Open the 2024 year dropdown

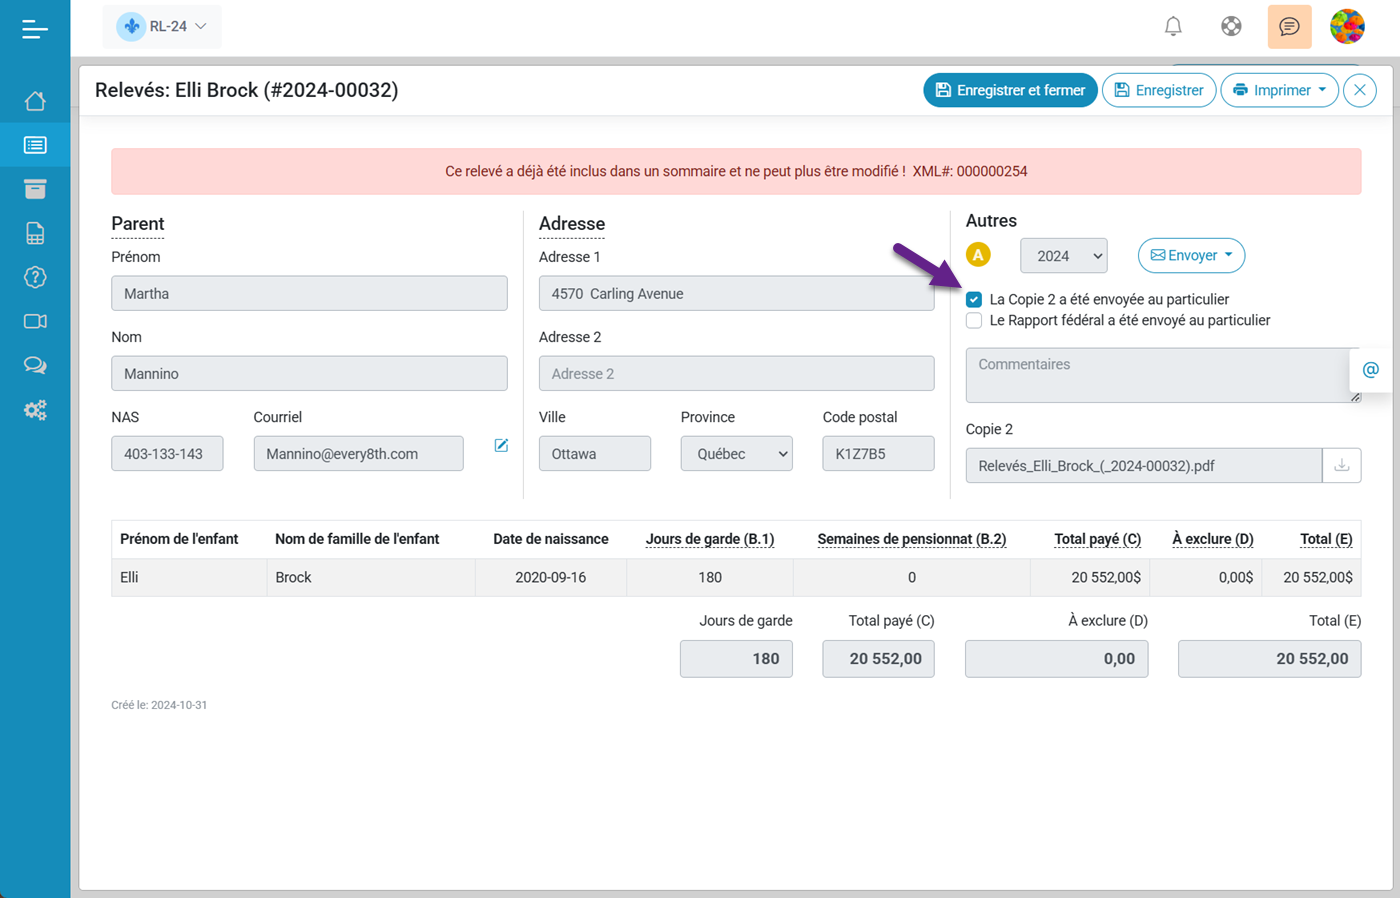tap(1063, 255)
